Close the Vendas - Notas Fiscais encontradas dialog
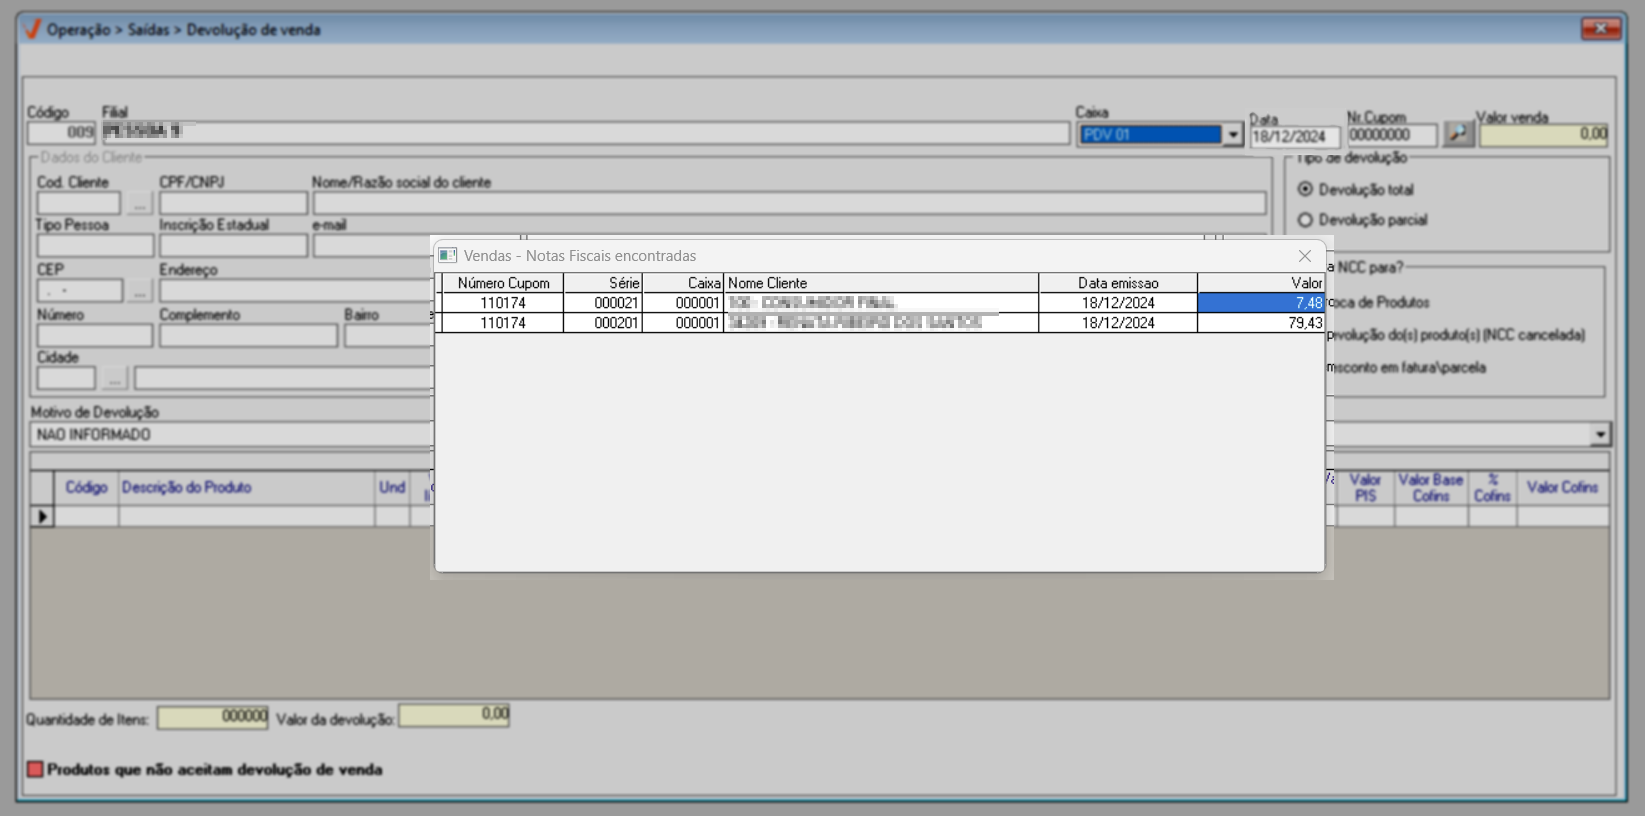Viewport: 1645px width, 816px height. pos(1304,256)
